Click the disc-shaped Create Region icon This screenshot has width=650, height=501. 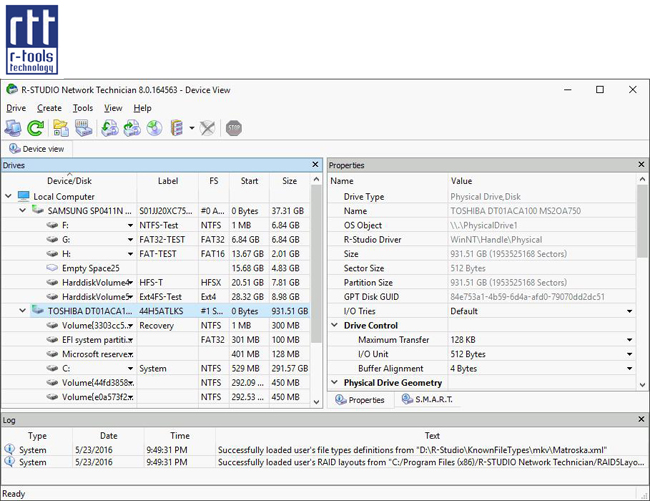click(154, 128)
